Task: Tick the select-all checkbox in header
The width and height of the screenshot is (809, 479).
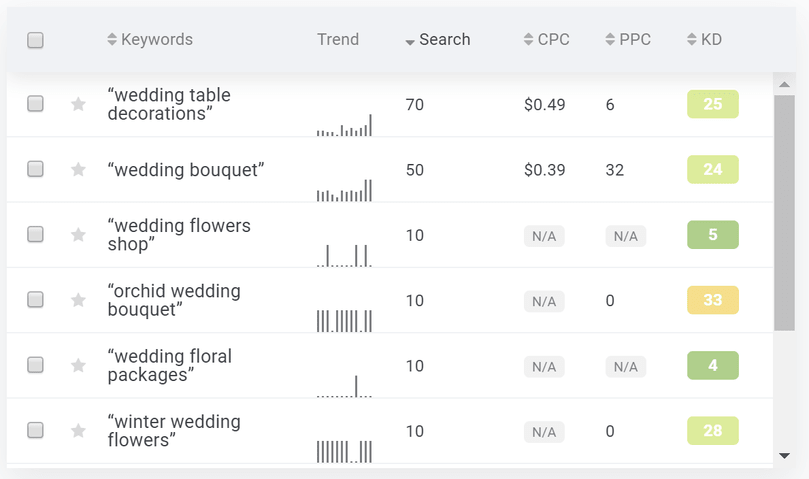Action: pos(35,40)
